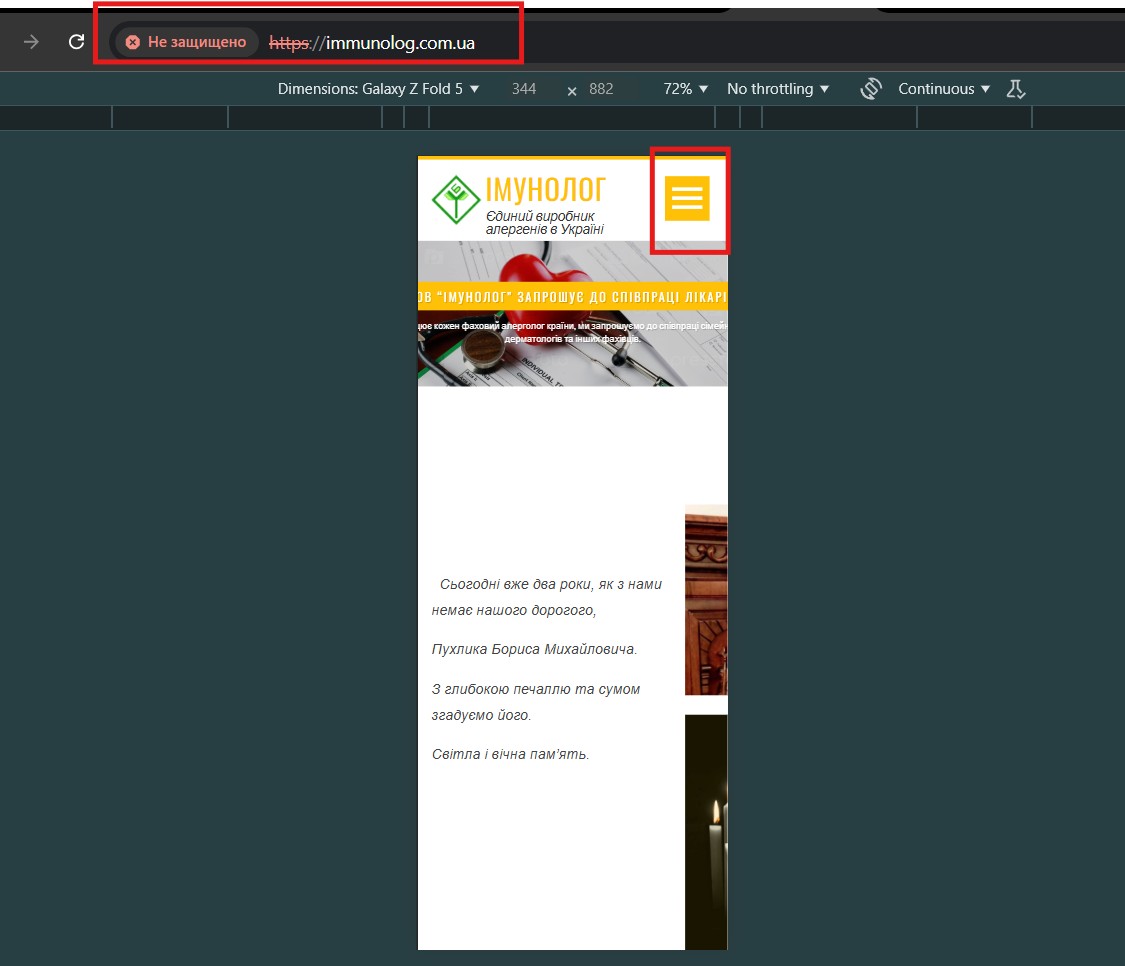Screen dimensions: 1125x966
Task: Click the × between width and height fields
Action: 572,90
